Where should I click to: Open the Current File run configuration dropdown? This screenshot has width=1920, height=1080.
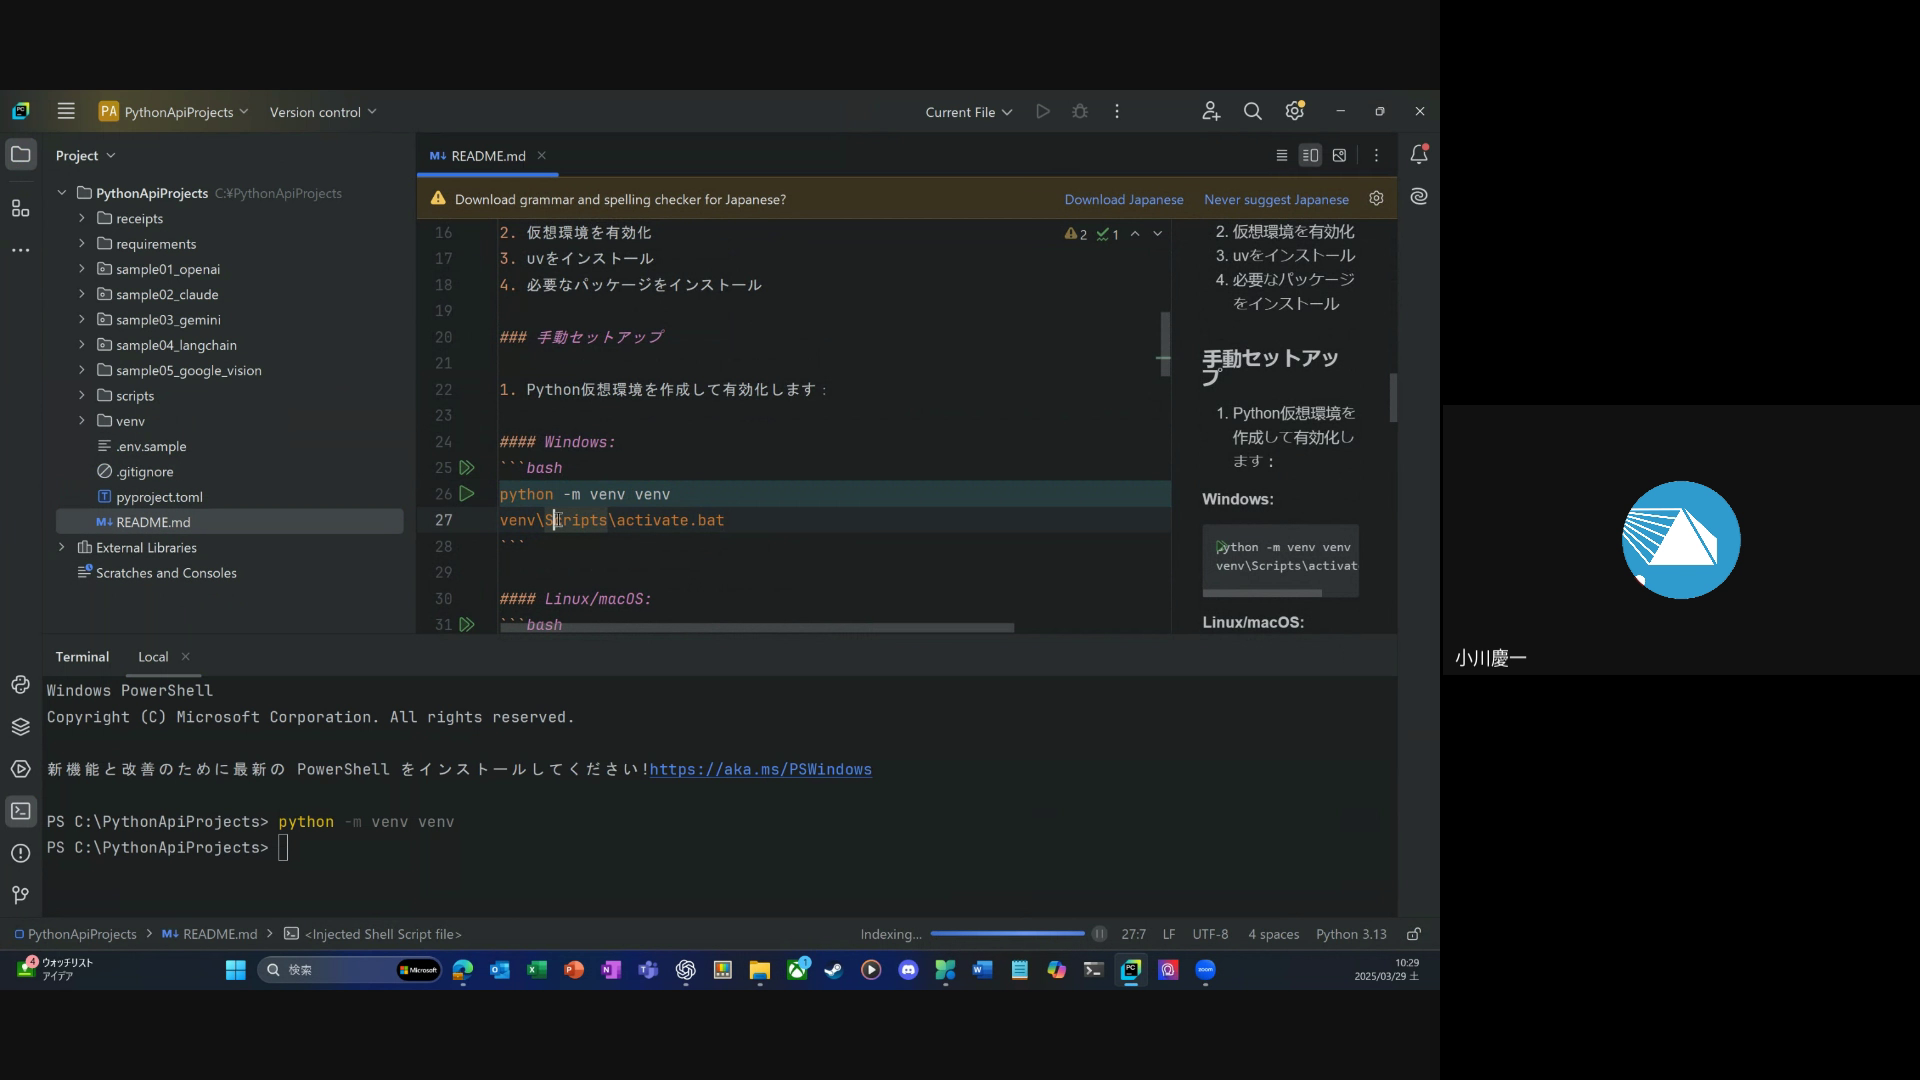pyautogui.click(x=968, y=112)
